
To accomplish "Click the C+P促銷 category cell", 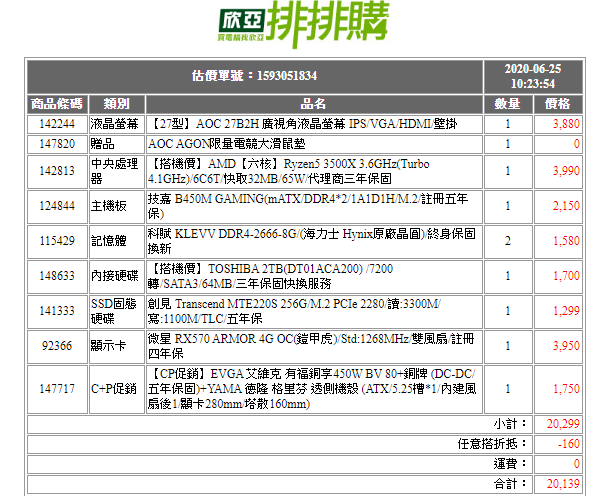I will point(117,389).
